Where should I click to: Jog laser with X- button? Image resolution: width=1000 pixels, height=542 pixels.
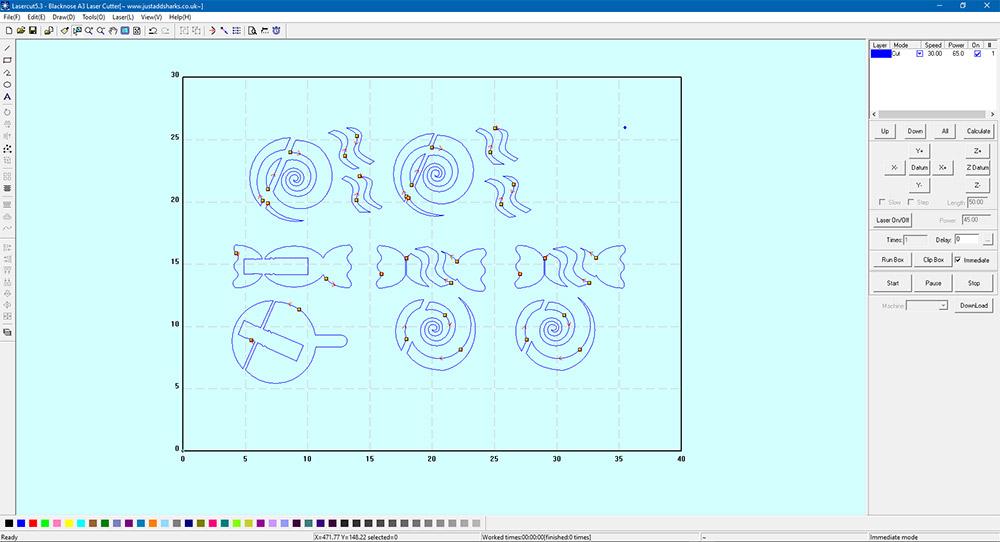click(x=895, y=168)
